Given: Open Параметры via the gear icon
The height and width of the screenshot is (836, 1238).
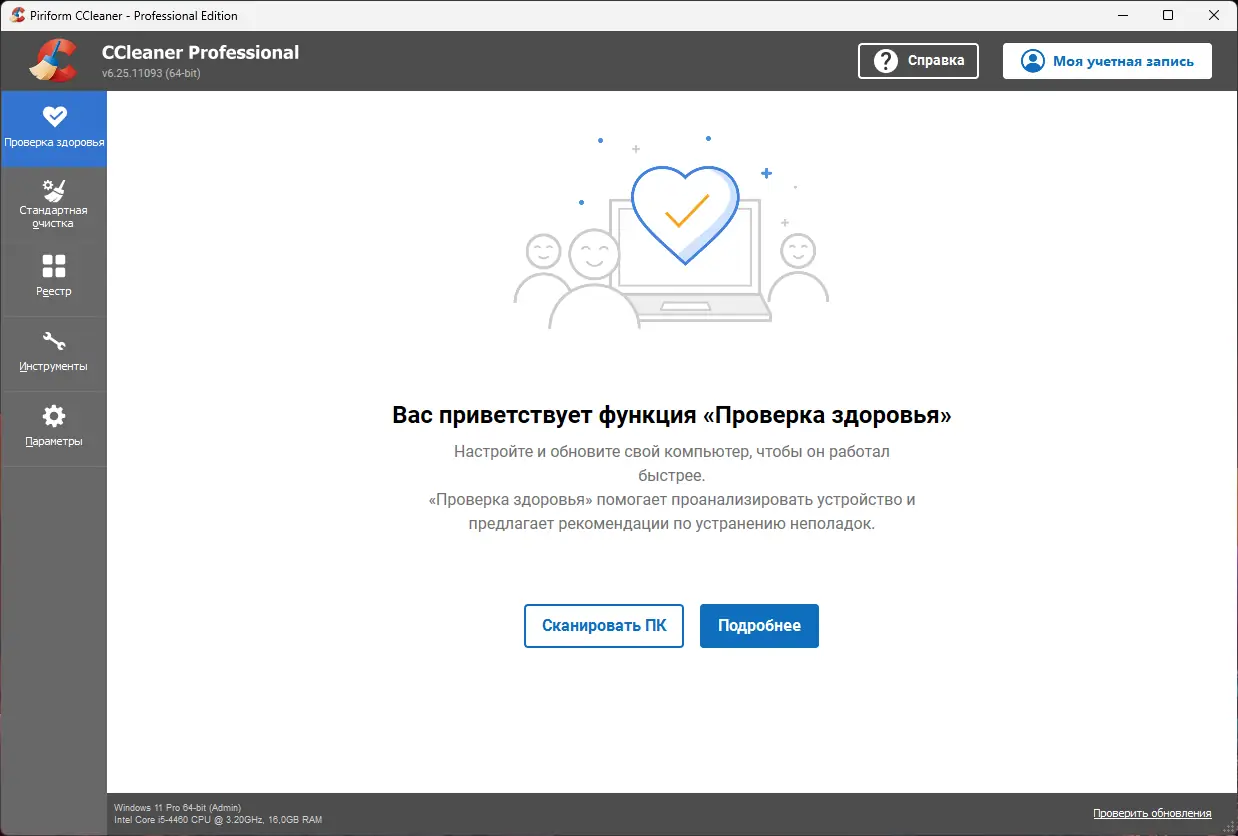Looking at the screenshot, I should pos(54,414).
